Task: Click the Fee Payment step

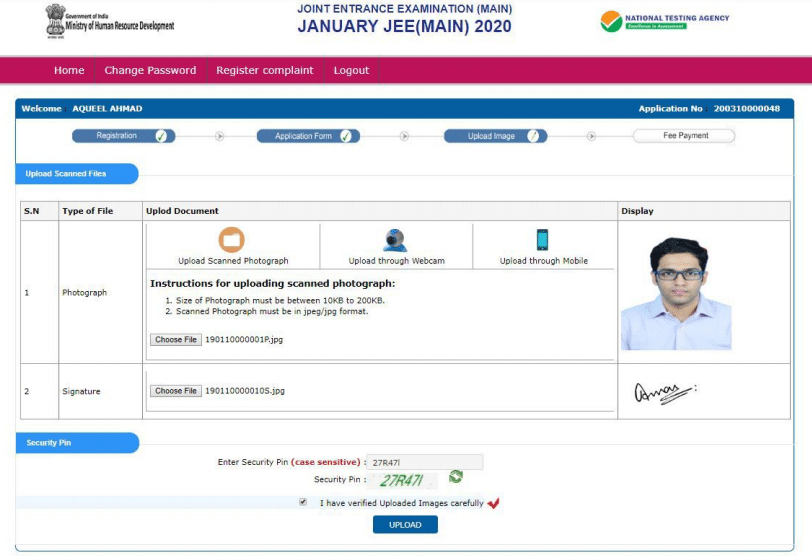Action: (685, 136)
